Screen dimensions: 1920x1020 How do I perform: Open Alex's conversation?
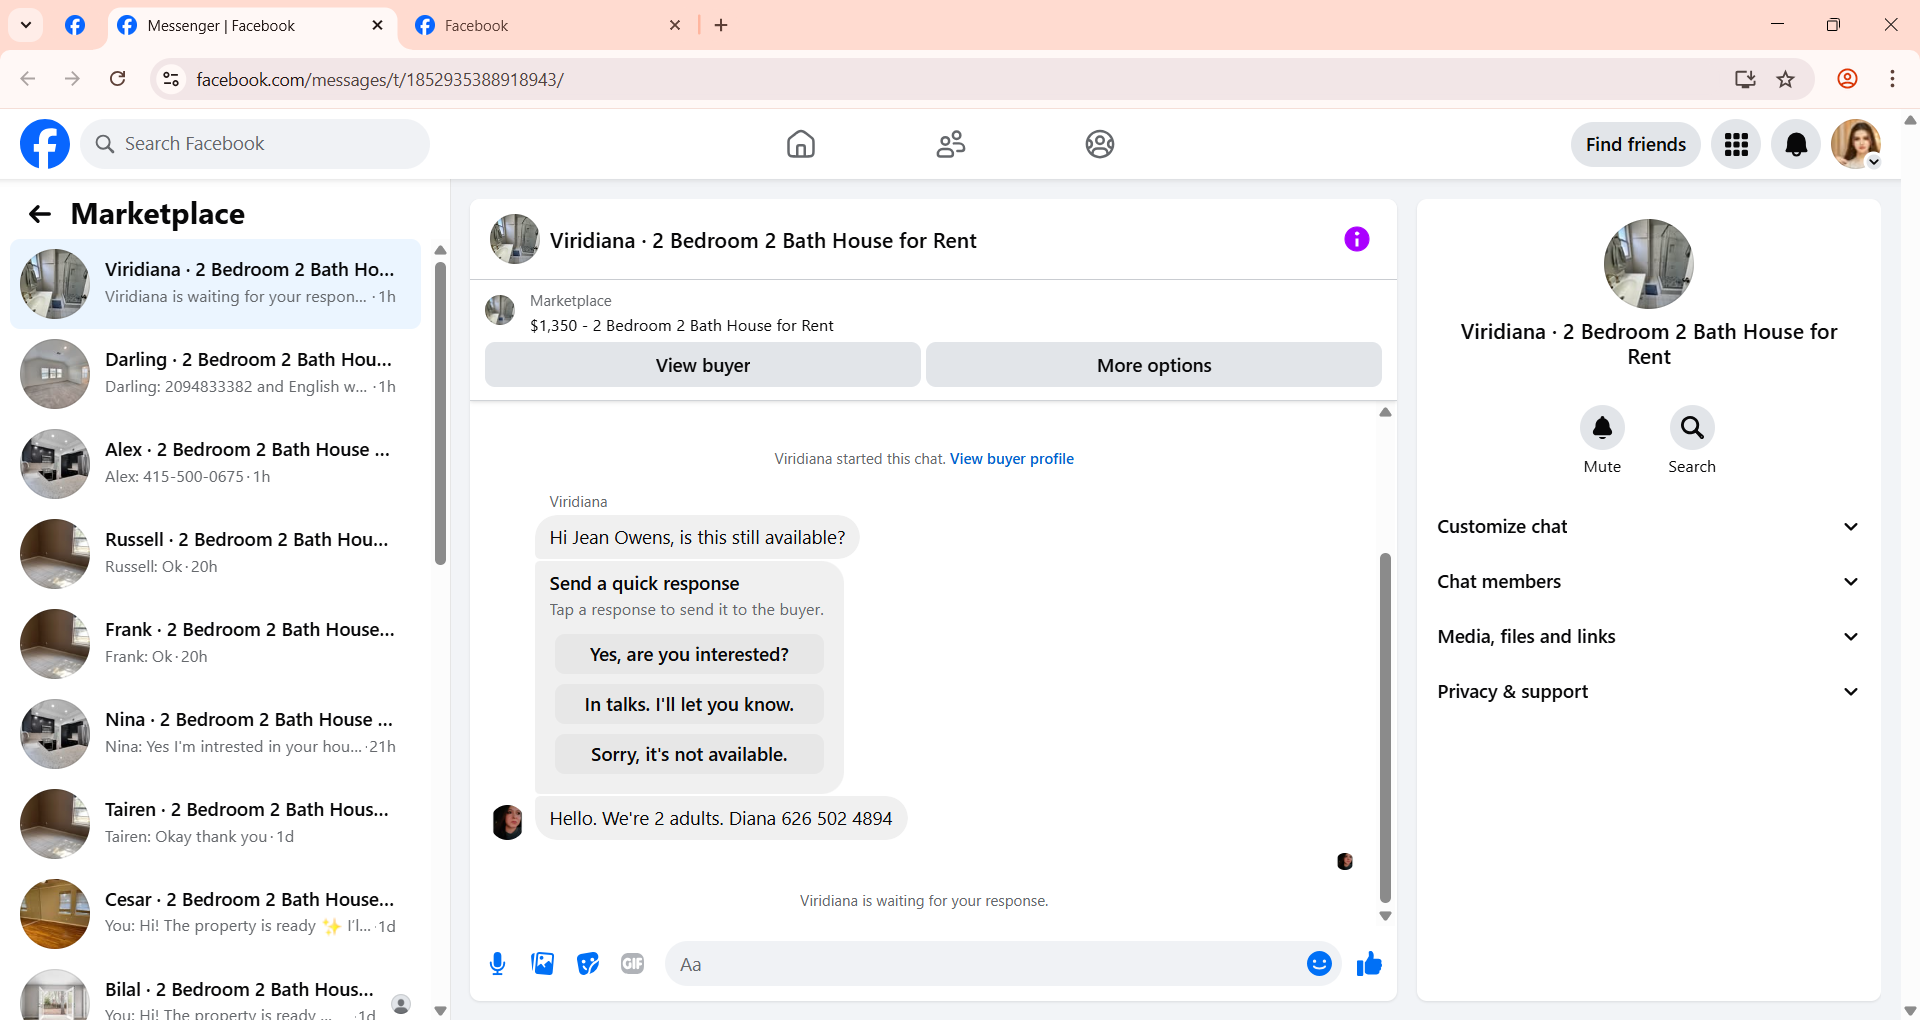pos(215,464)
